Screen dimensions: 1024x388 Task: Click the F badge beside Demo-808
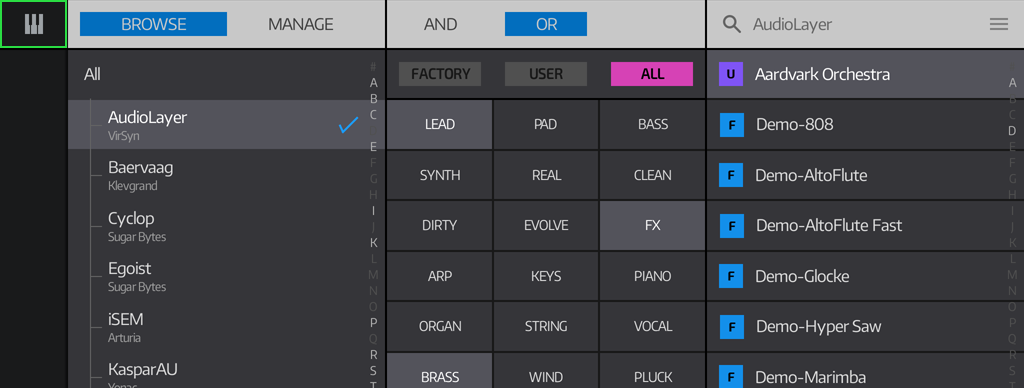(x=731, y=125)
